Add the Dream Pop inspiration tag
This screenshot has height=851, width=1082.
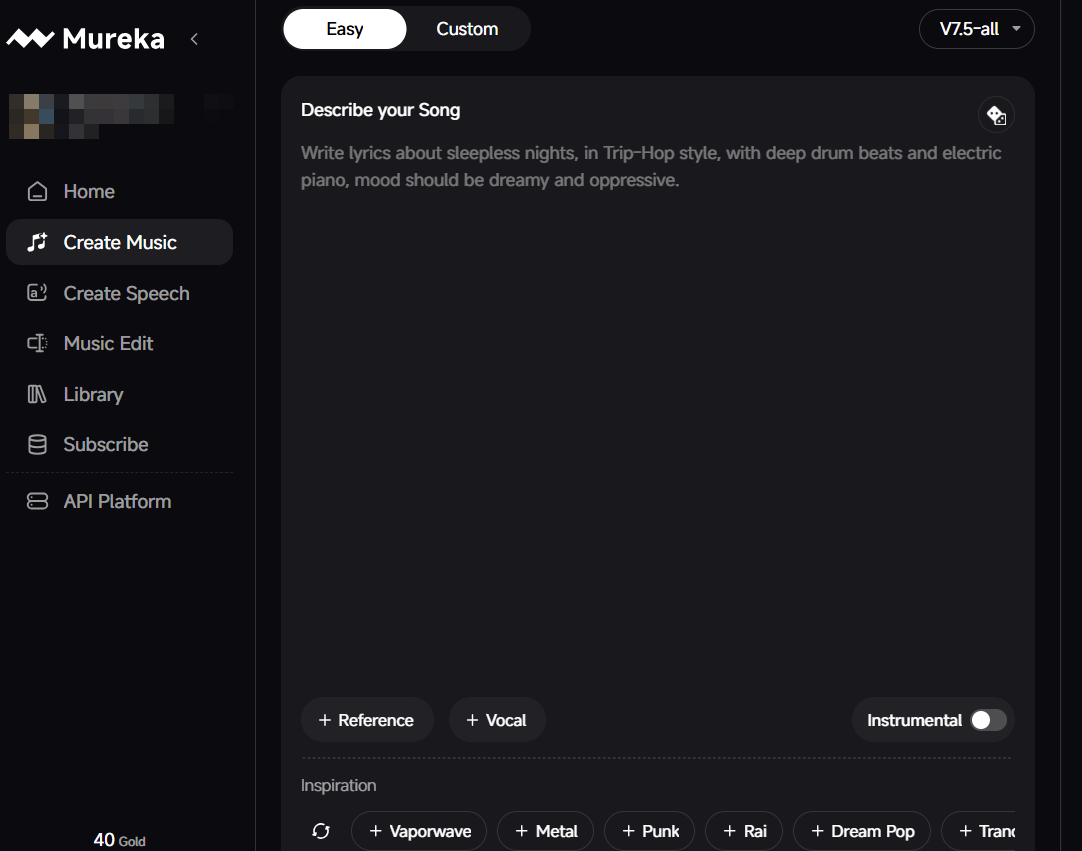click(x=862, y=831)
